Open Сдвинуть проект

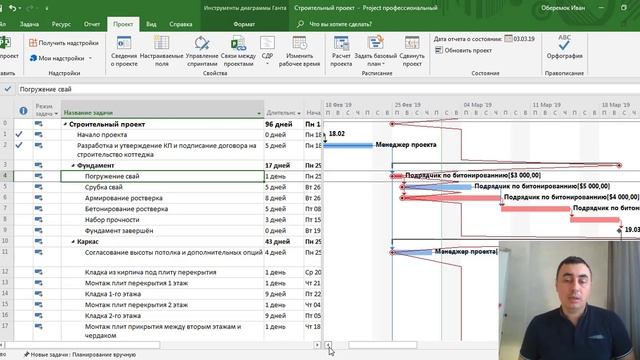pos(412,52)
